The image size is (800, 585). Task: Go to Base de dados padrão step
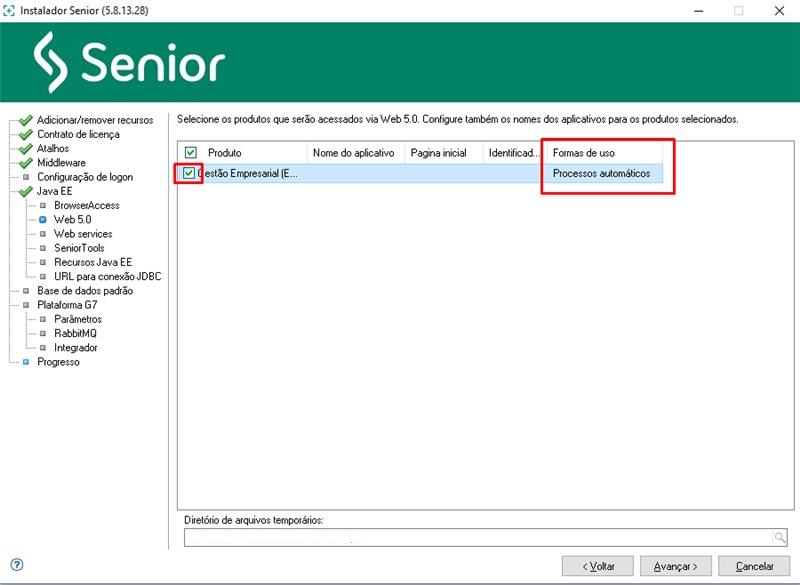(x=85, y=291)
